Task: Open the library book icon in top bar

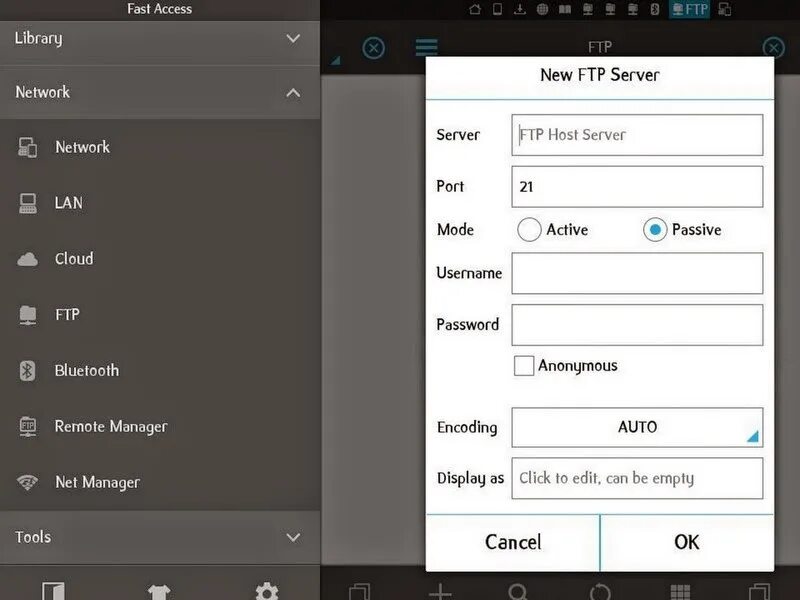Action: pyautogui.click(x=565, y=9)
